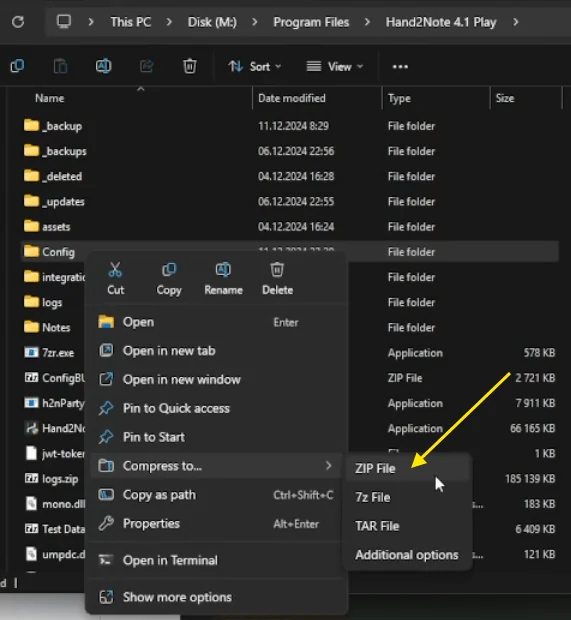The height and width of the screenshot is (620, 571).
Task: Open the three-dot See more menu
Action: [400, 66]
